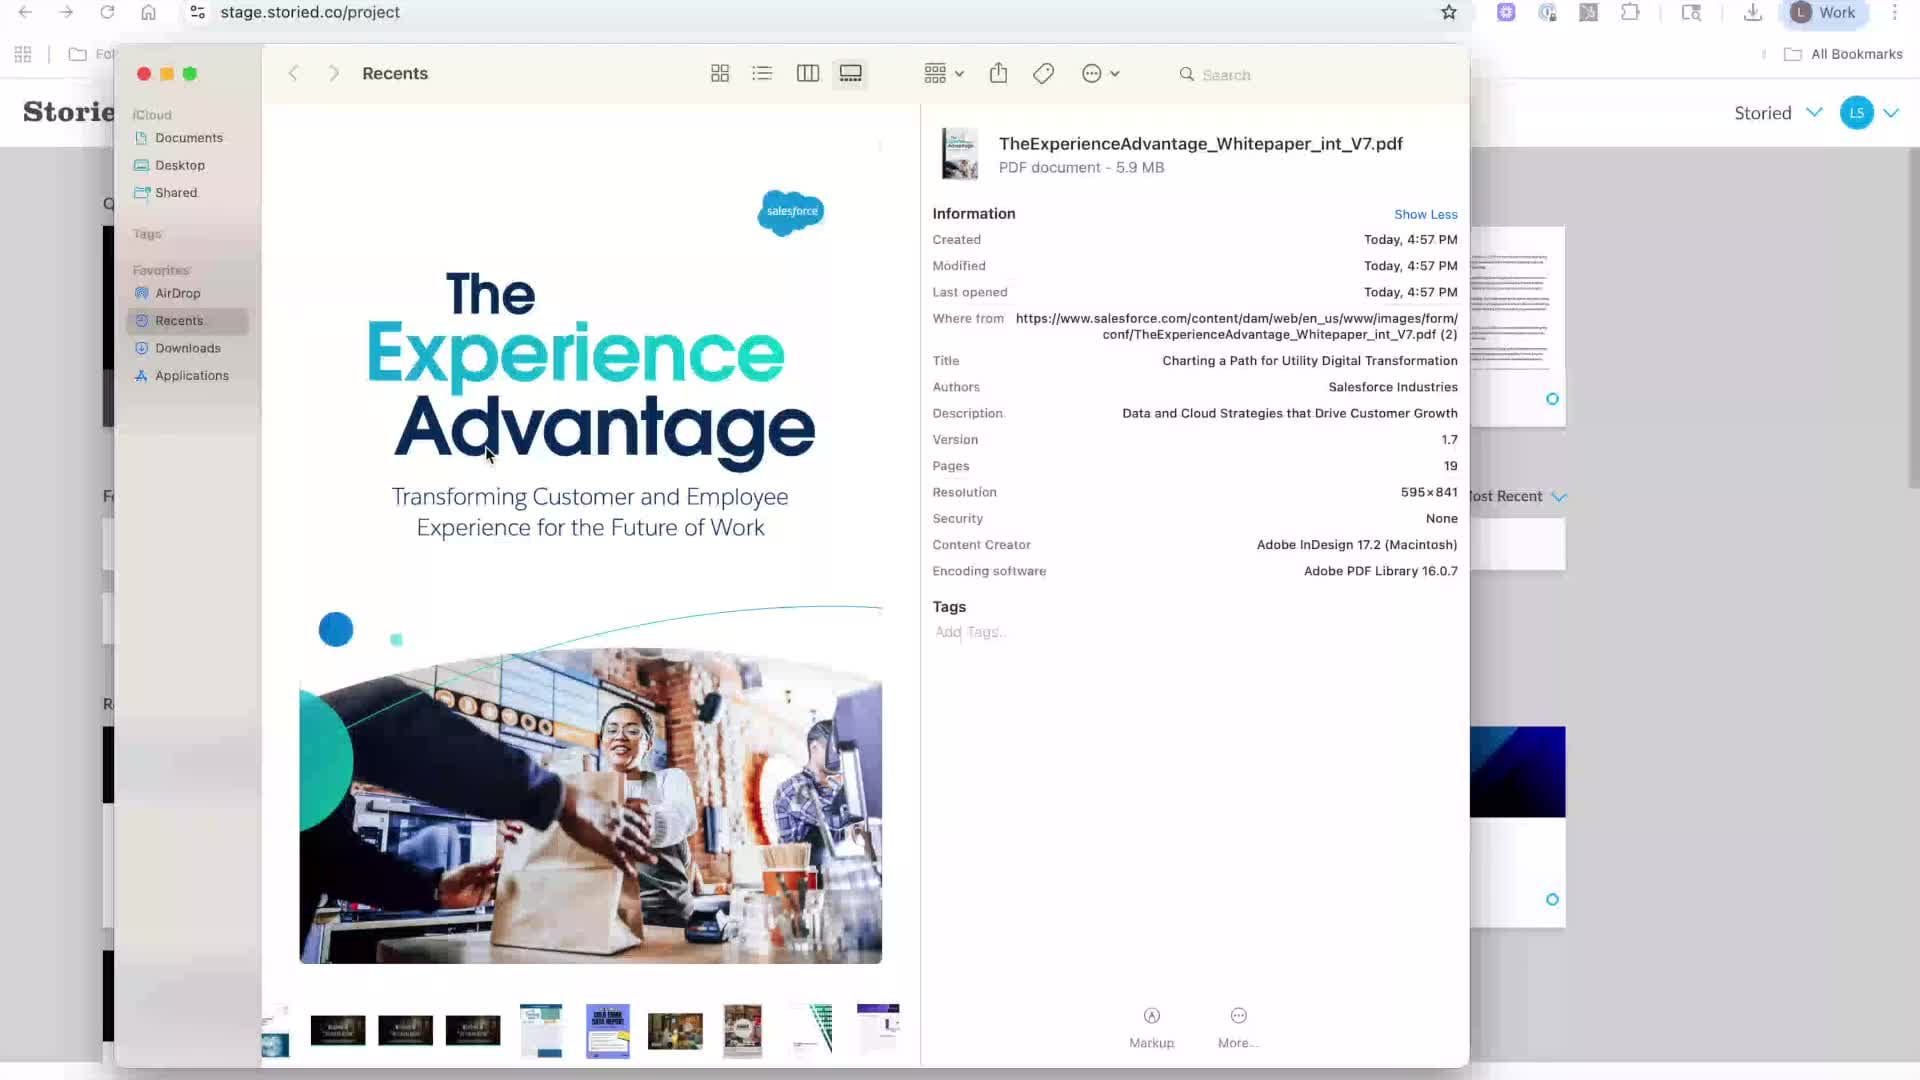The width and height of the screenshot is (1920, 1080).
Task: Switch Finder to column view
Action: 808,74
